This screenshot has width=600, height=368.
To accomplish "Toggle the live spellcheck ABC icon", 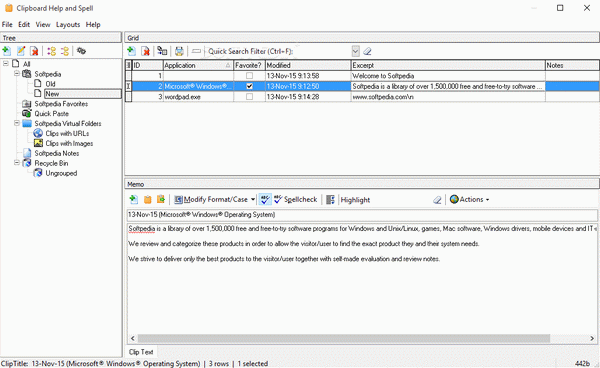I will 265,199.
